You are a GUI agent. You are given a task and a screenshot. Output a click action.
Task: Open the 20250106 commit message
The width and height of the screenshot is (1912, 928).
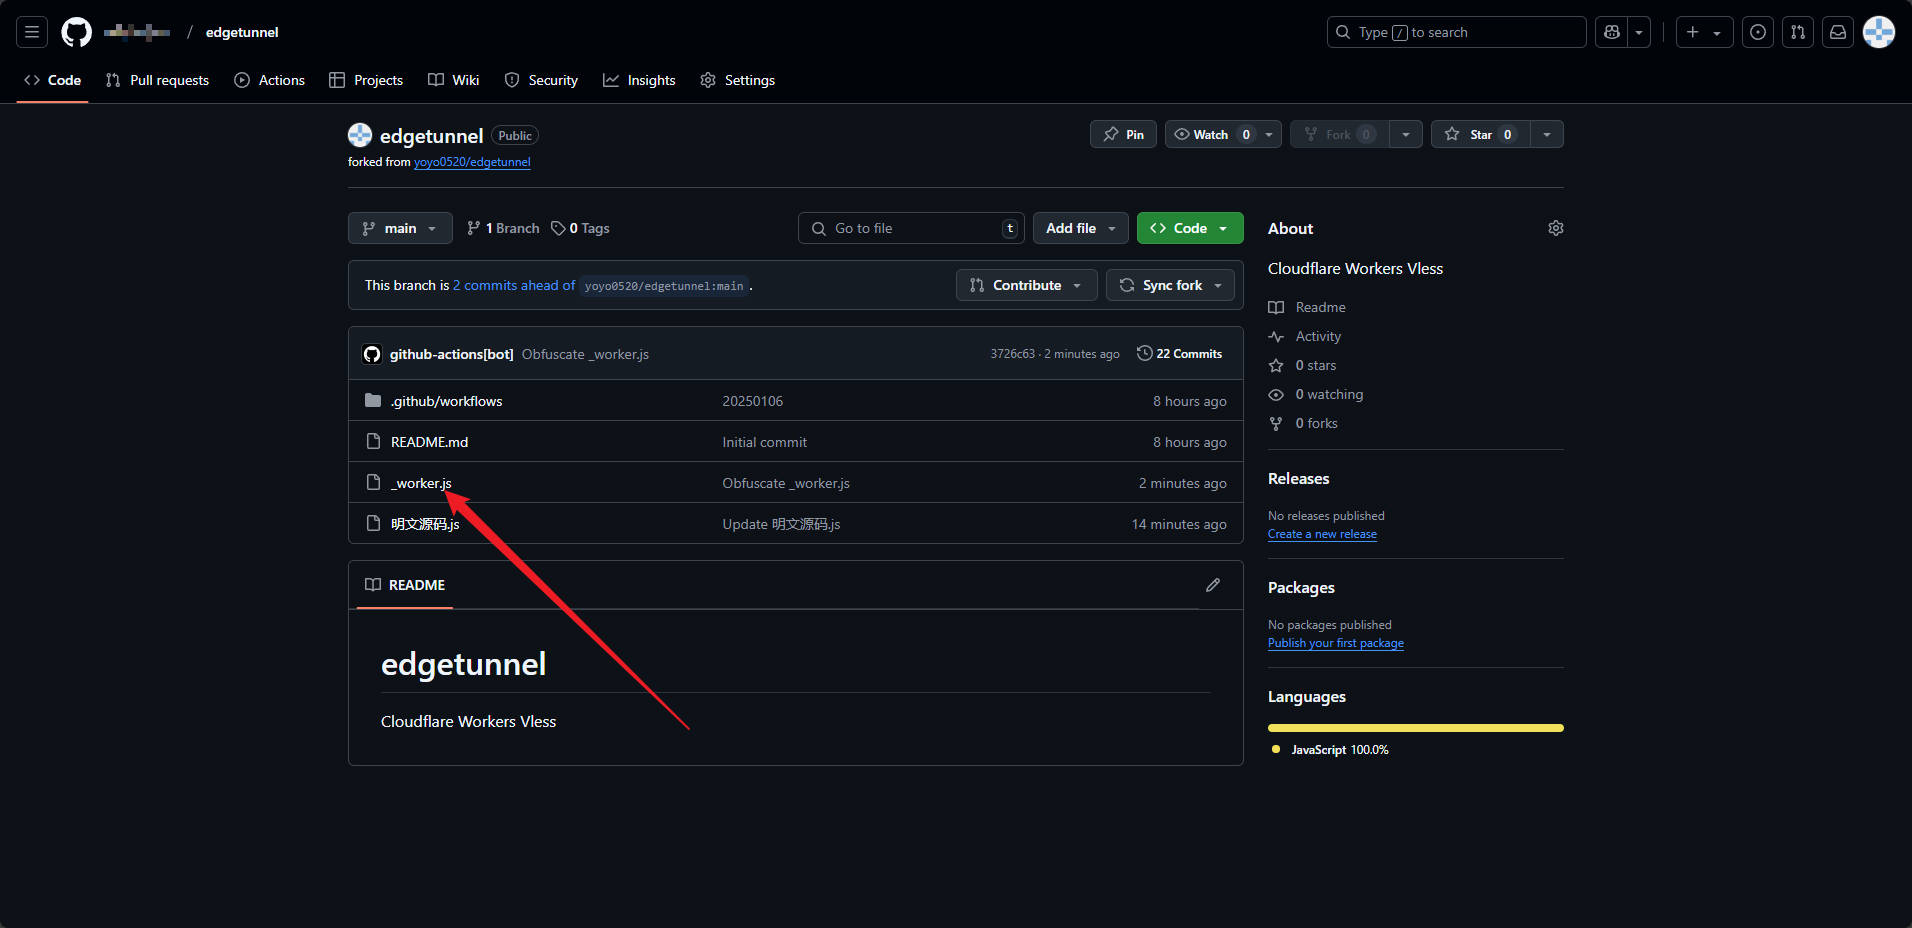tap(752, 401)
